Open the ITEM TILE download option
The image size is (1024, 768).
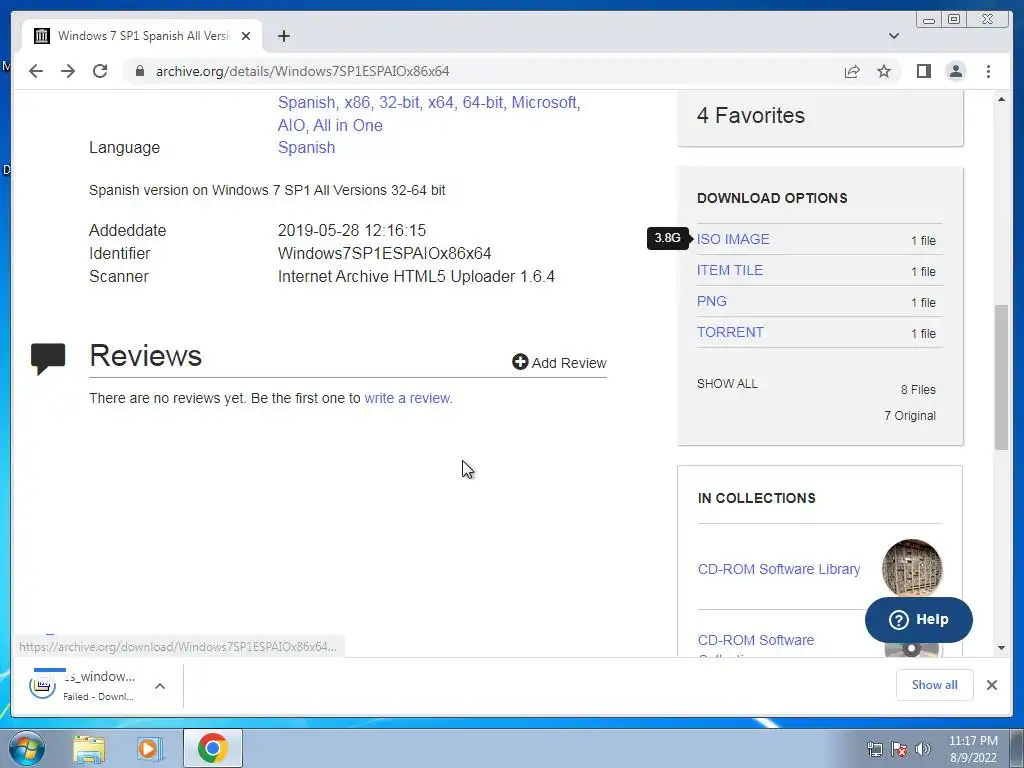pyautogui.click(x=729, y=270)
